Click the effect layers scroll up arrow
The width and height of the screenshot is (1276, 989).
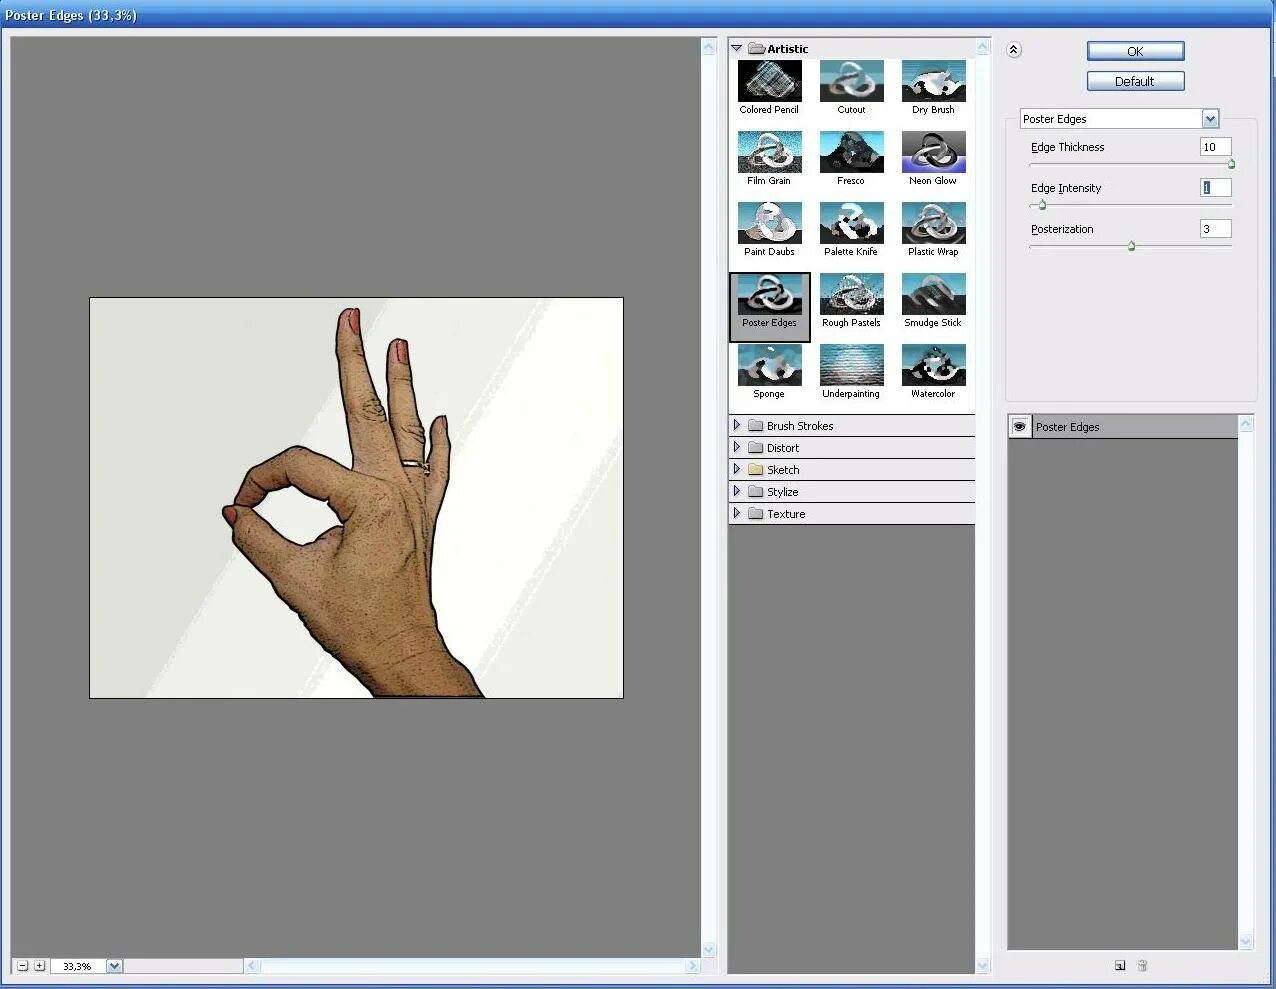1246,424
